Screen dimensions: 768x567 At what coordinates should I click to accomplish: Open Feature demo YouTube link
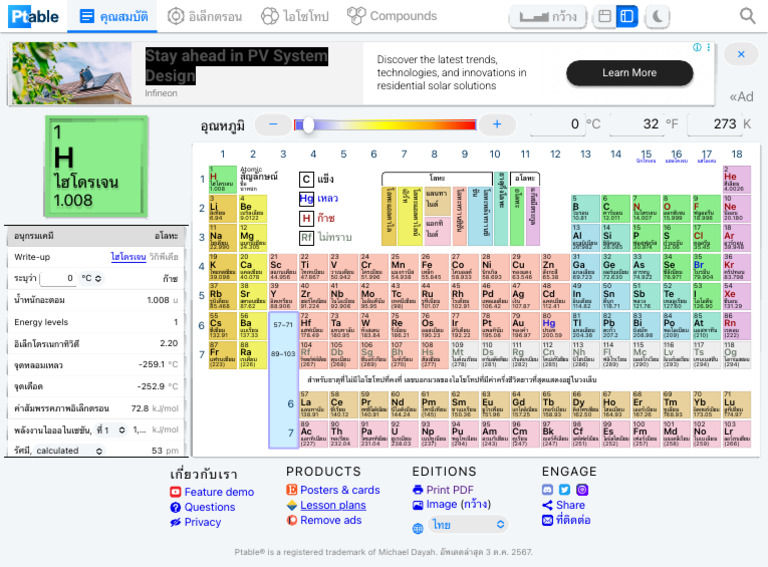[213, 492]
